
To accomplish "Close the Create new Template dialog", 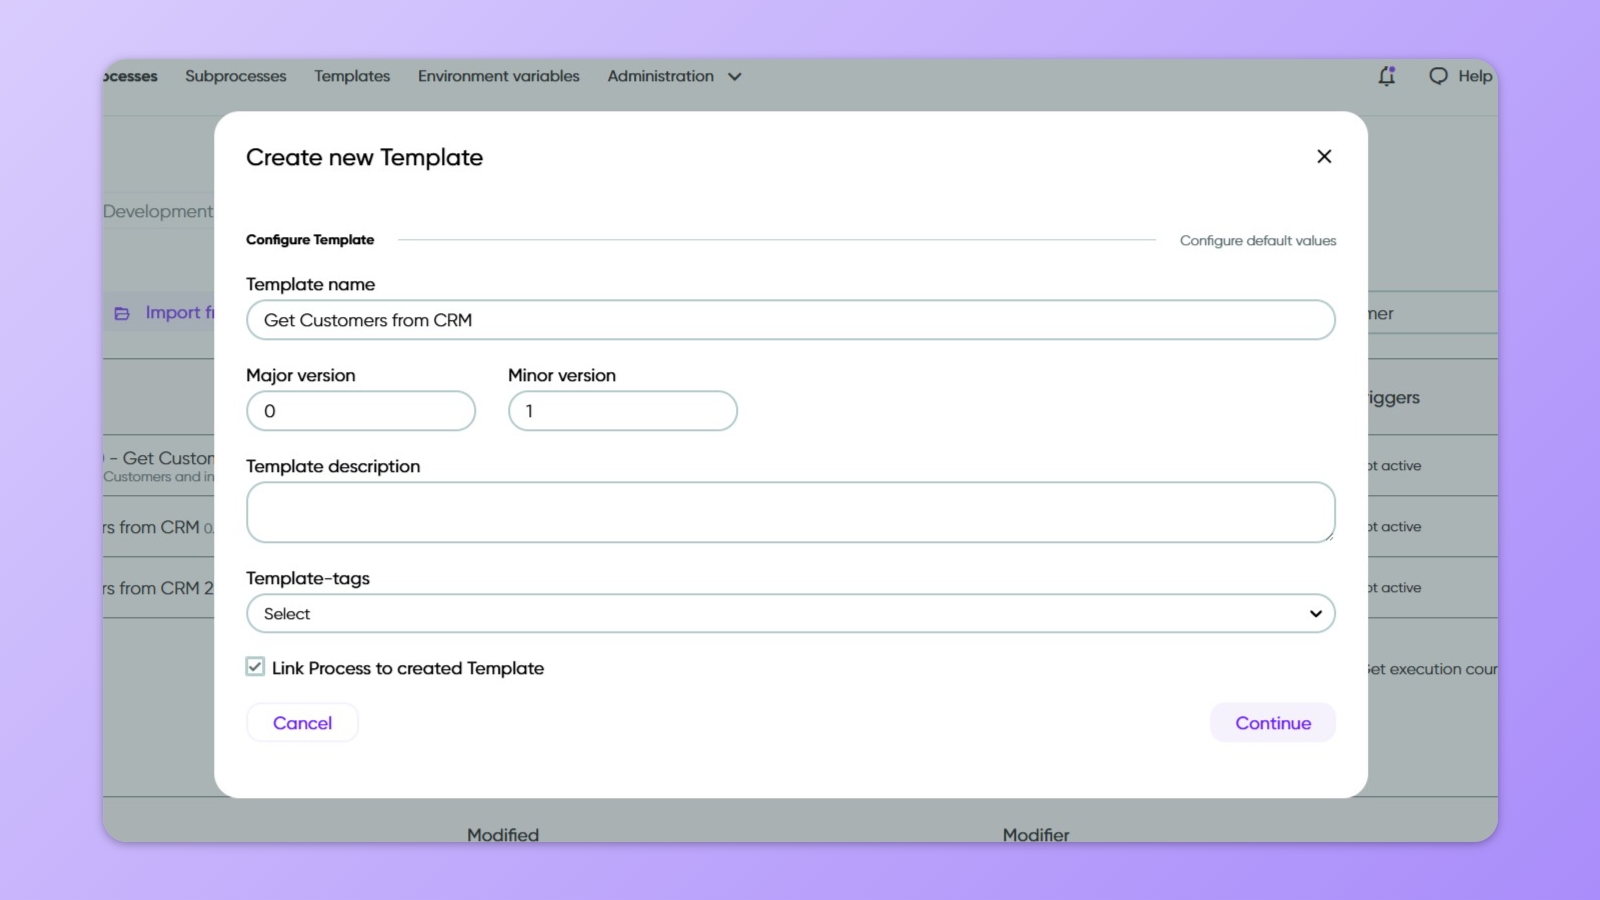I will coord(1324,156).
